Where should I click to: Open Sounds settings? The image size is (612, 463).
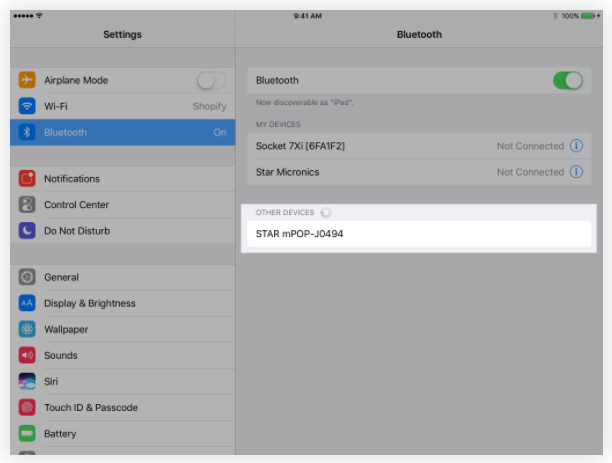point(123,355)
